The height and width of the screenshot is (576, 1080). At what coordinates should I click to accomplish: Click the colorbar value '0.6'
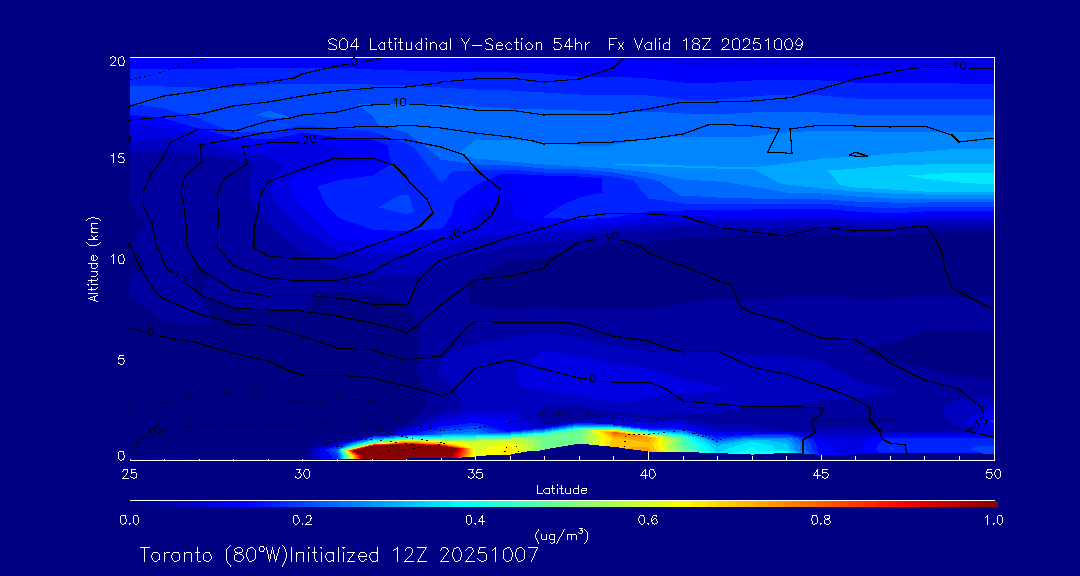pyautogui.click(x=649, y=520)
